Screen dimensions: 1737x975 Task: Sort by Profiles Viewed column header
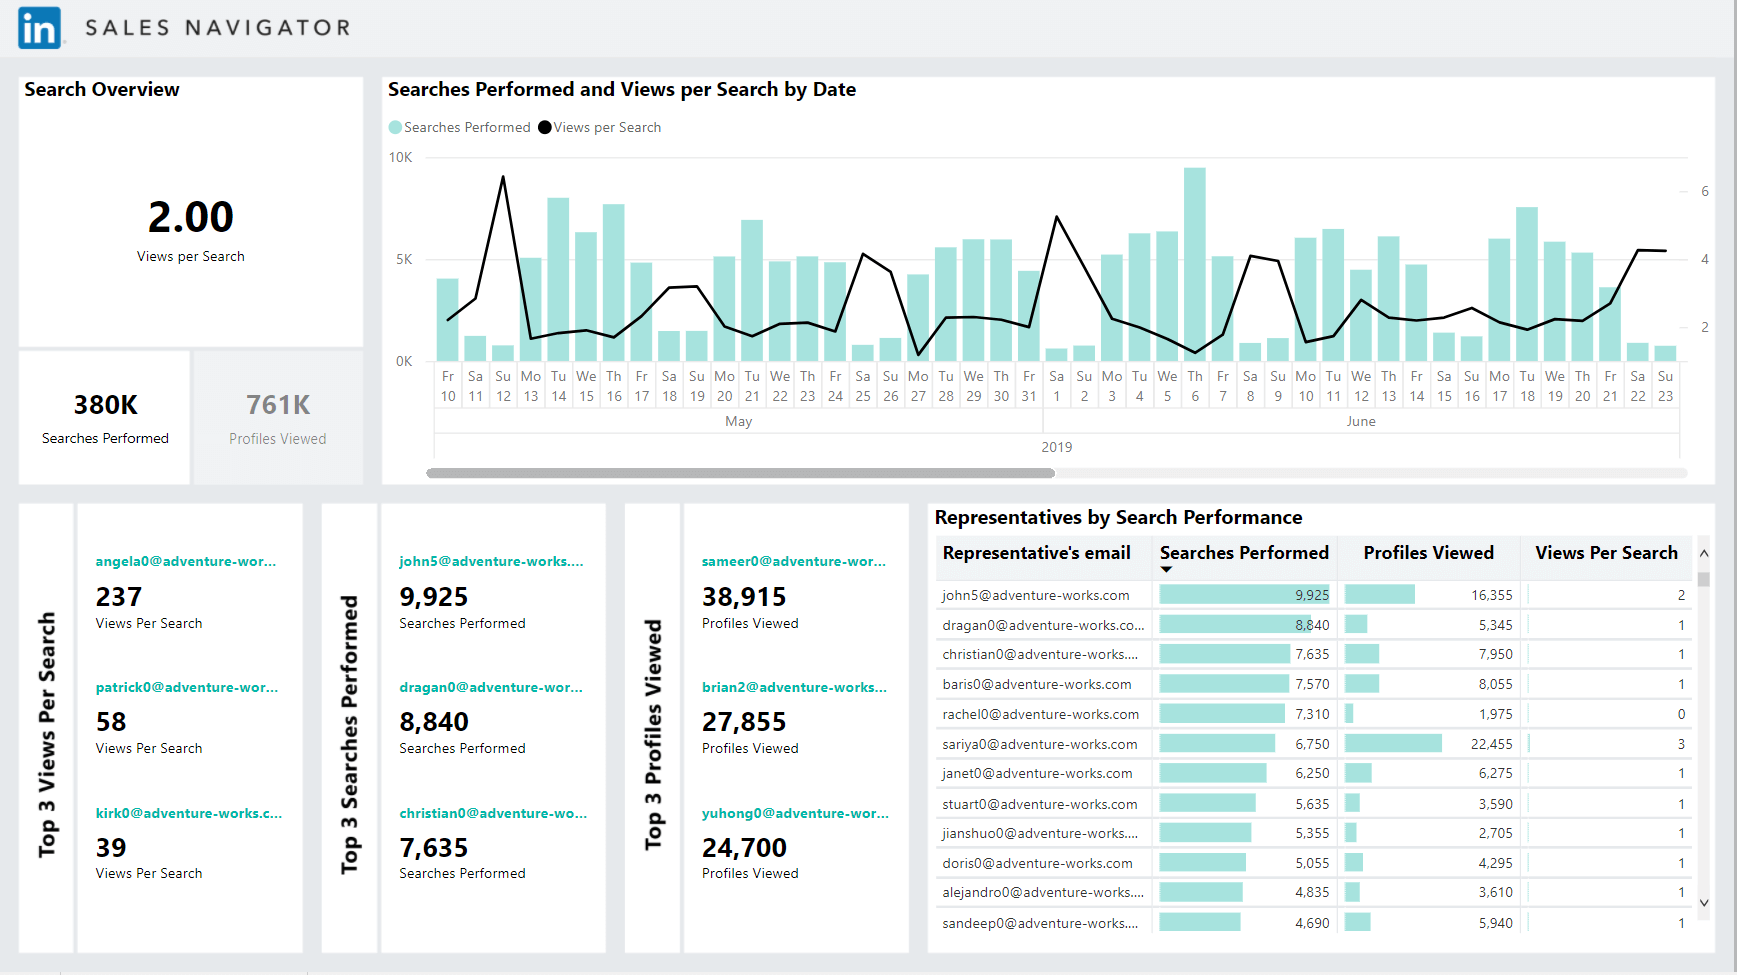pyautogui.click(x=1428, y=553)
